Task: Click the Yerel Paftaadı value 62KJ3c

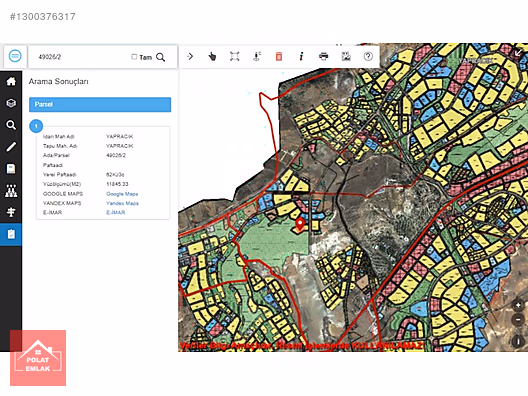Action: 115,175
